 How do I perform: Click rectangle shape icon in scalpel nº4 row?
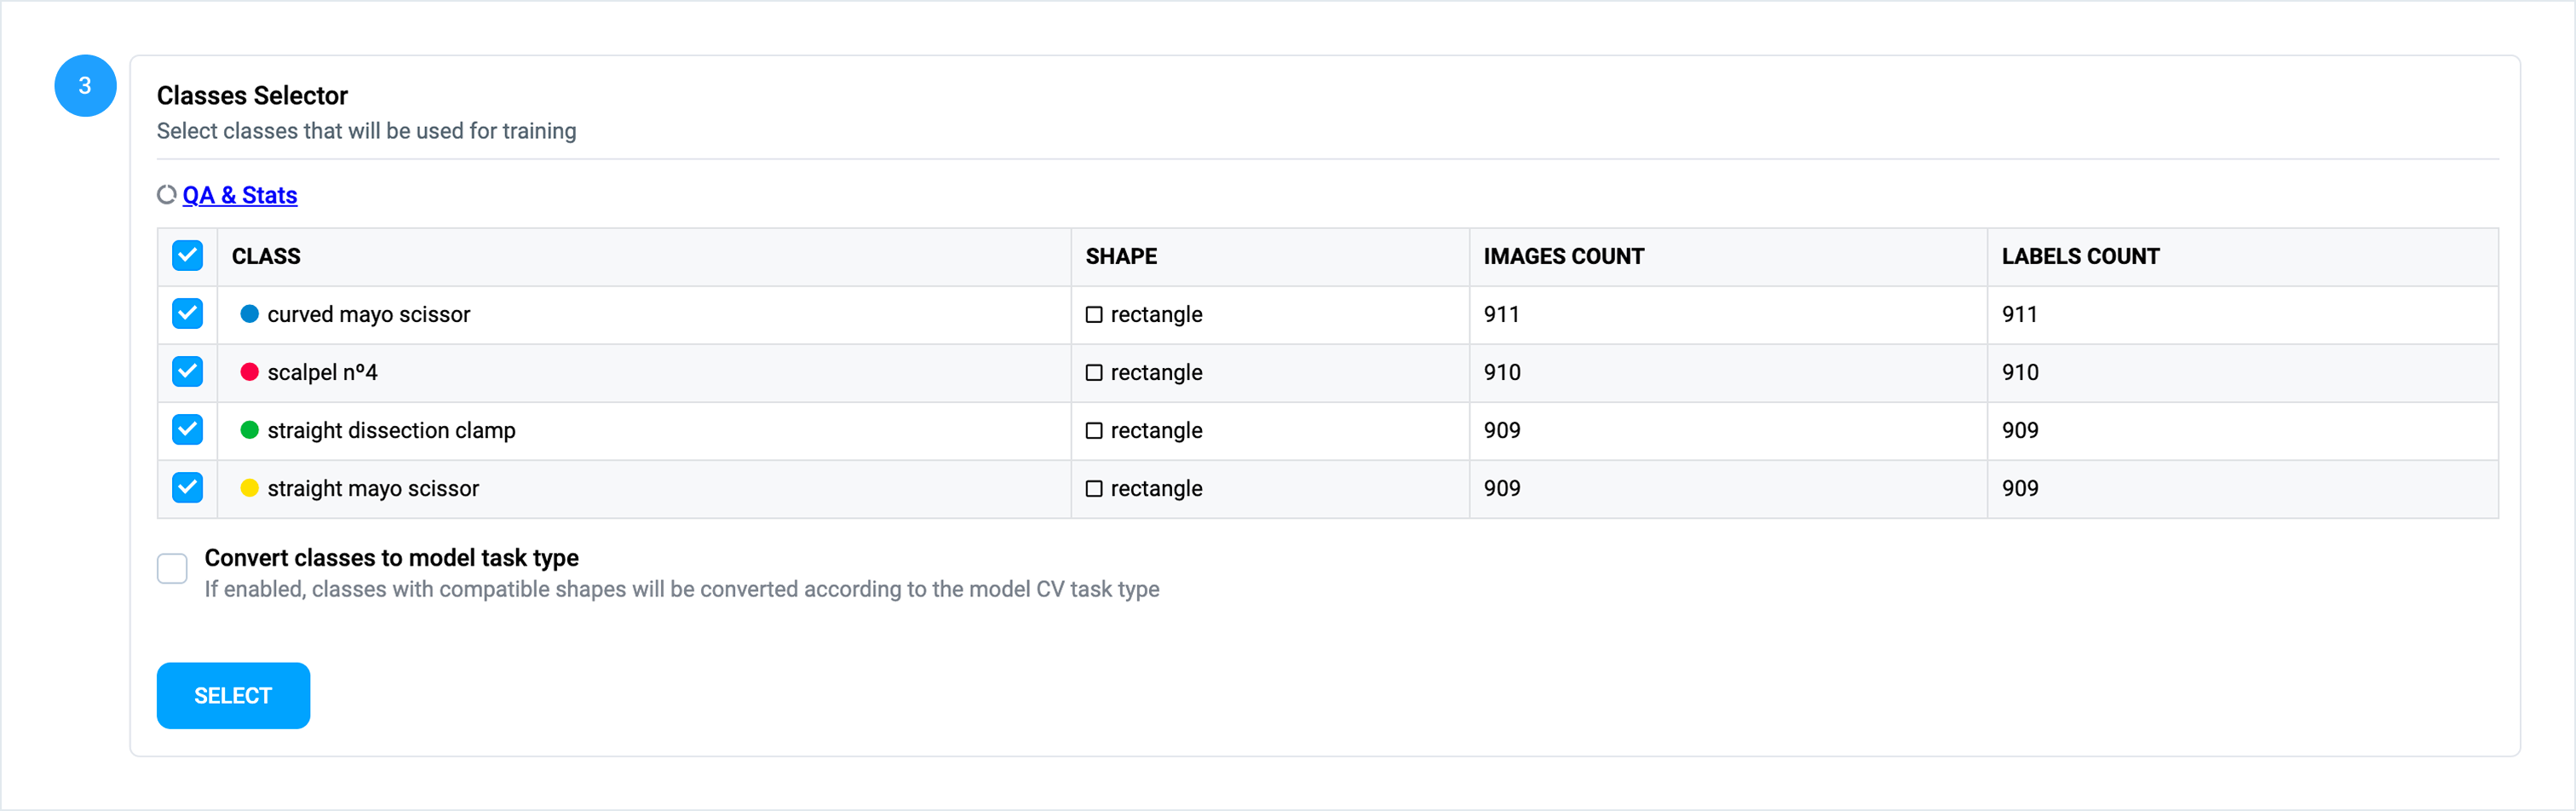click(1094, 373)
